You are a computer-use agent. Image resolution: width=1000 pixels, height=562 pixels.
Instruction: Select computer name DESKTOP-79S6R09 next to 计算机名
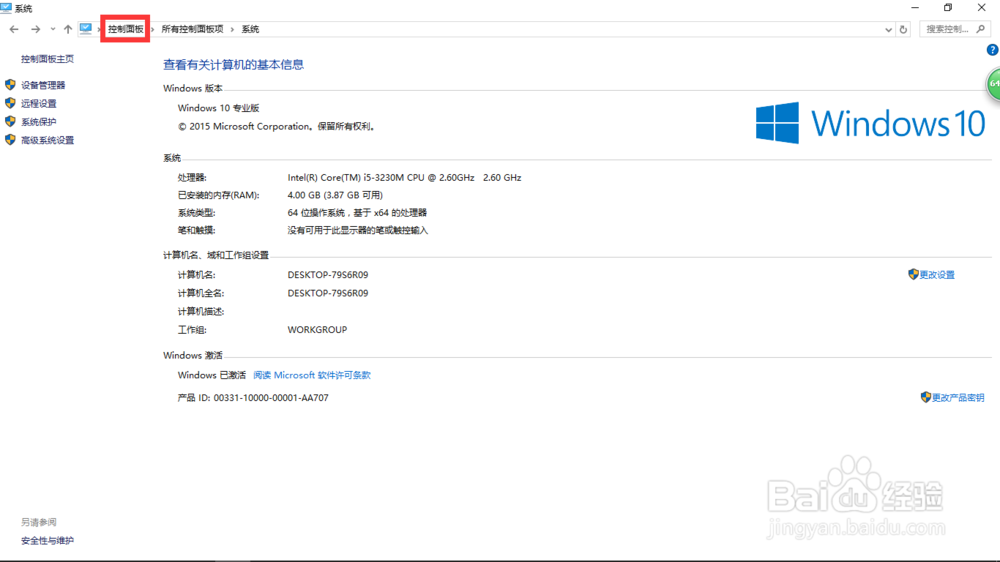point(328,275)
